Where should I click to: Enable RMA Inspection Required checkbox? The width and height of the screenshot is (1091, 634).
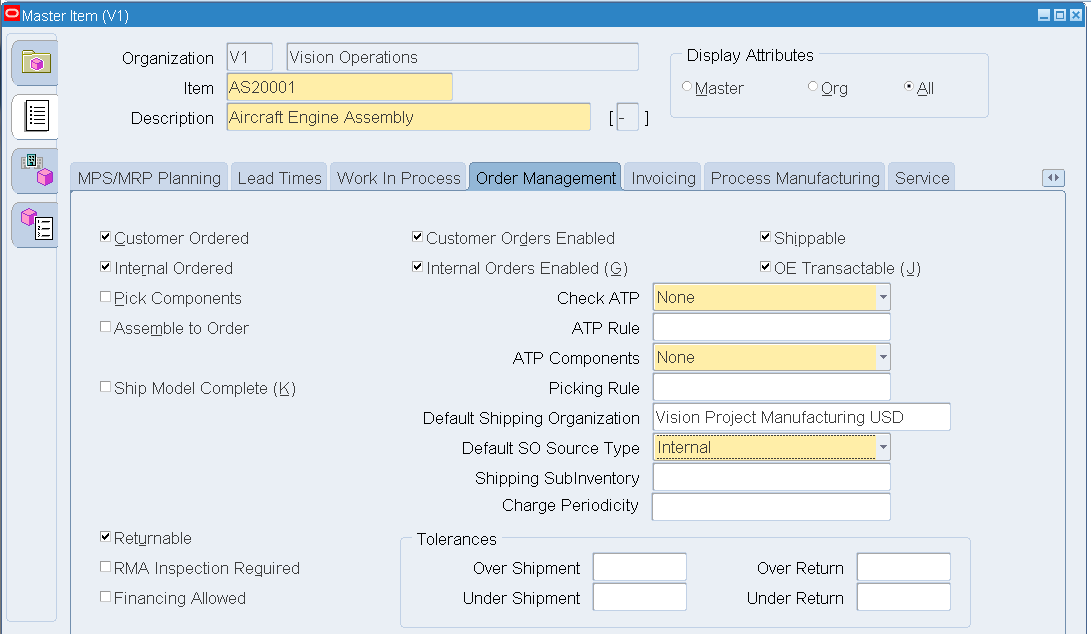[x=105, y=566]
